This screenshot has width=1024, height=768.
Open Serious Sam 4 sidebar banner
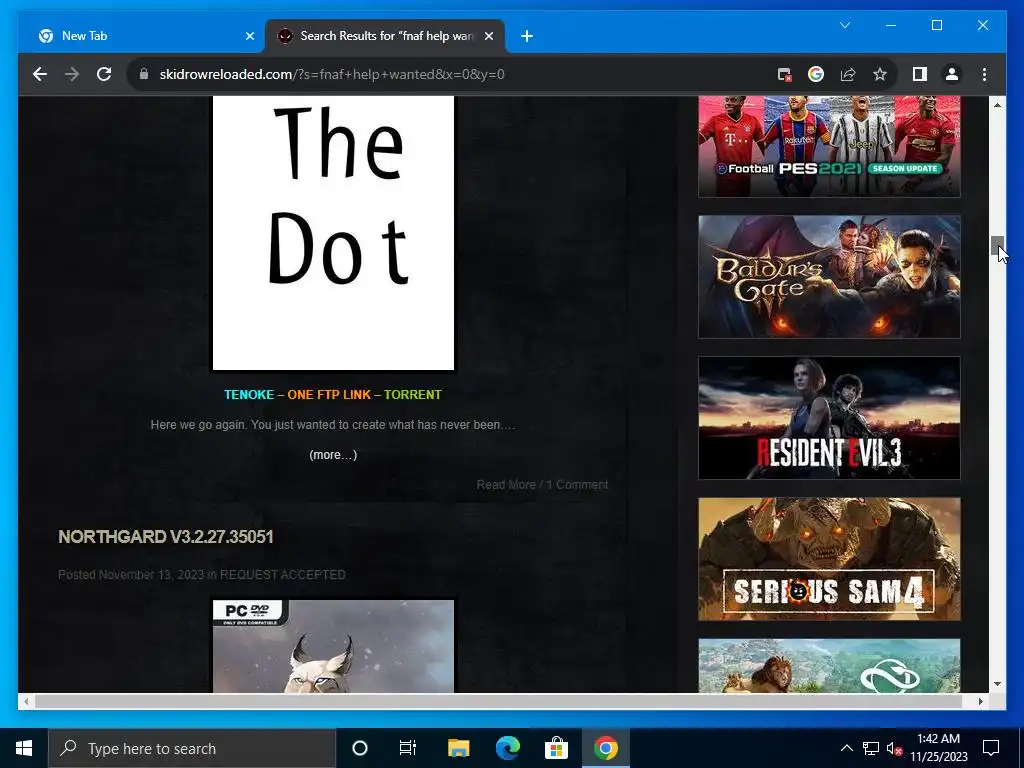point(829,559)
